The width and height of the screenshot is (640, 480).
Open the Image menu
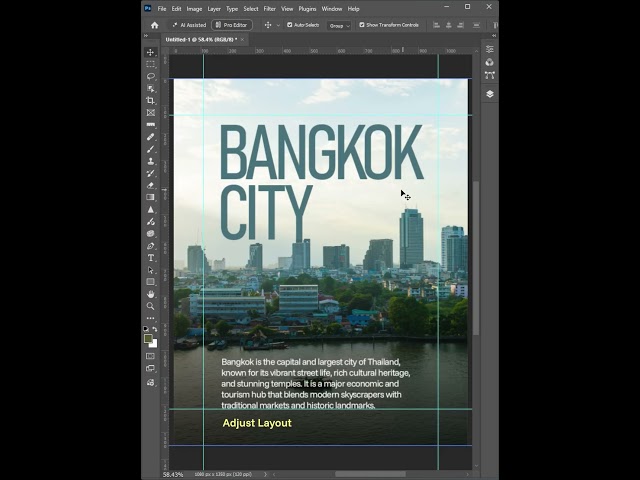[x=194, y=9]
